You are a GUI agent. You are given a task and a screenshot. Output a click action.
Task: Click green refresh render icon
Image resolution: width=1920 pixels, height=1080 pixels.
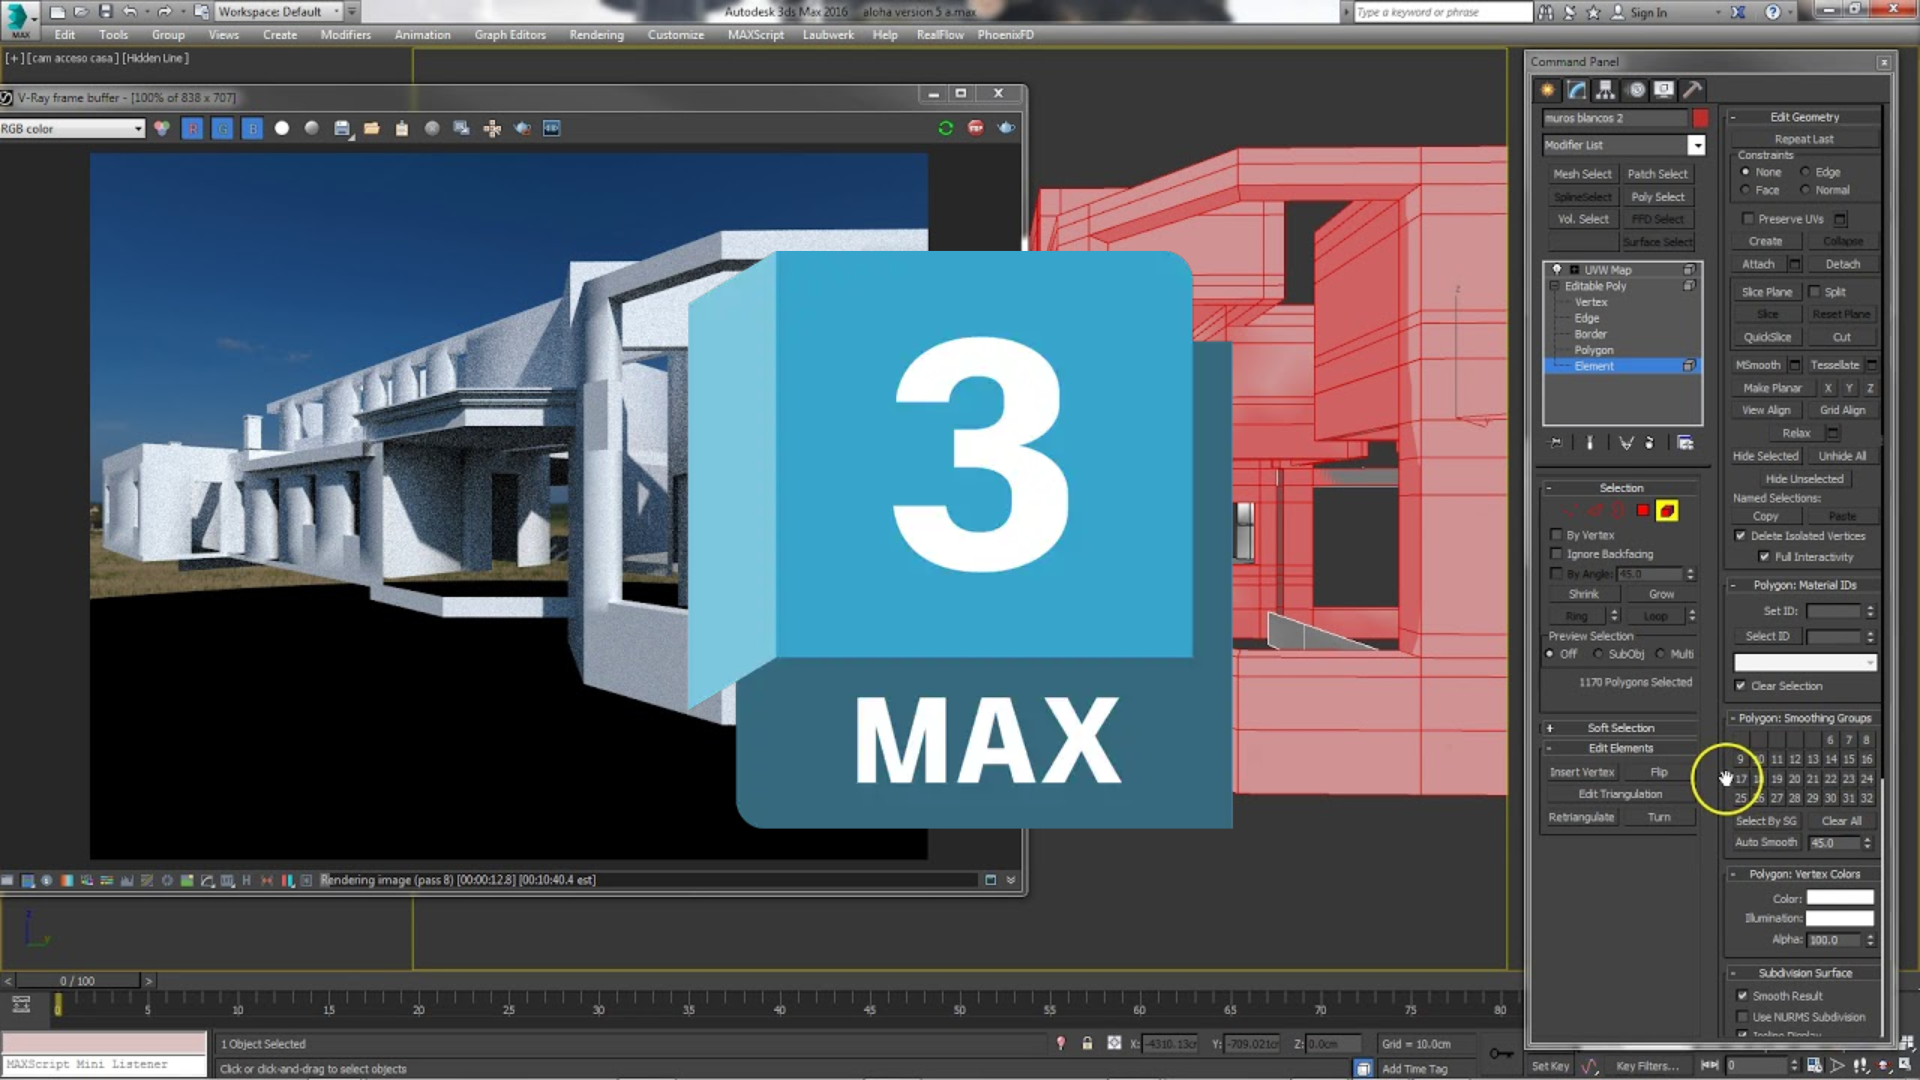pos(946,128)
